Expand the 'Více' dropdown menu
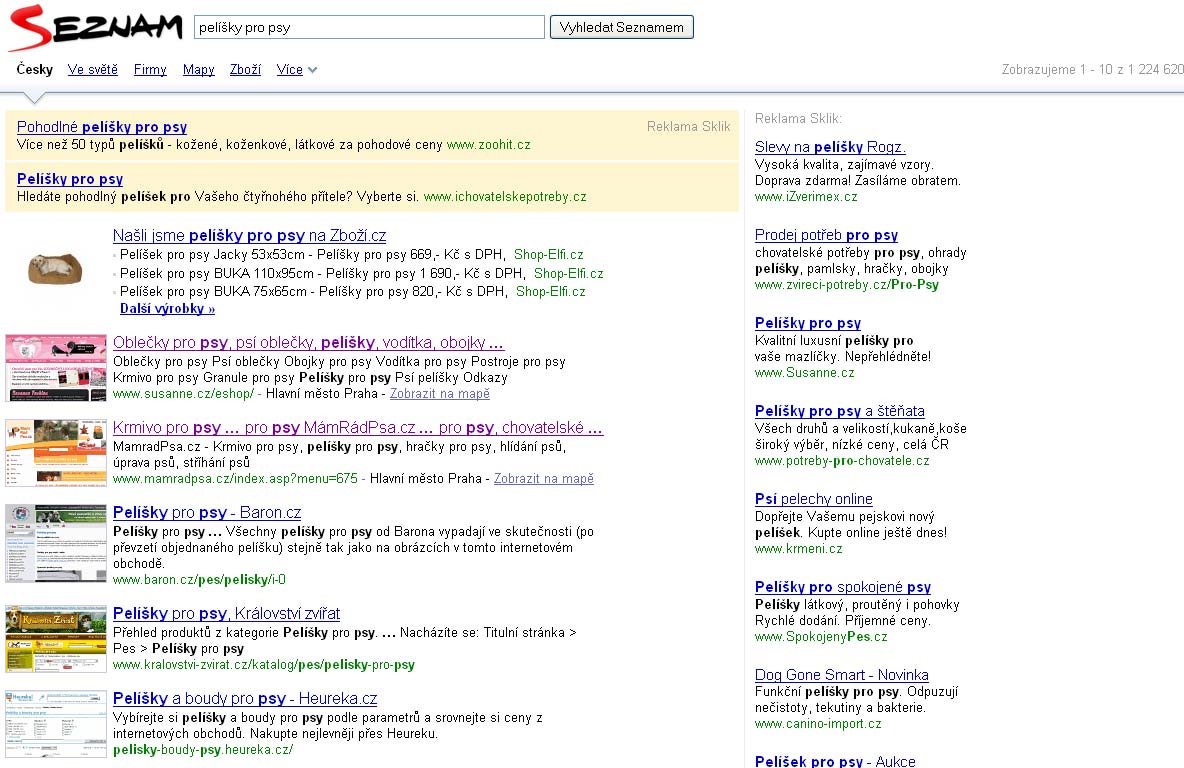Image resolution: width=1184 pixels, height=768 pixels. tap(297, 69)
